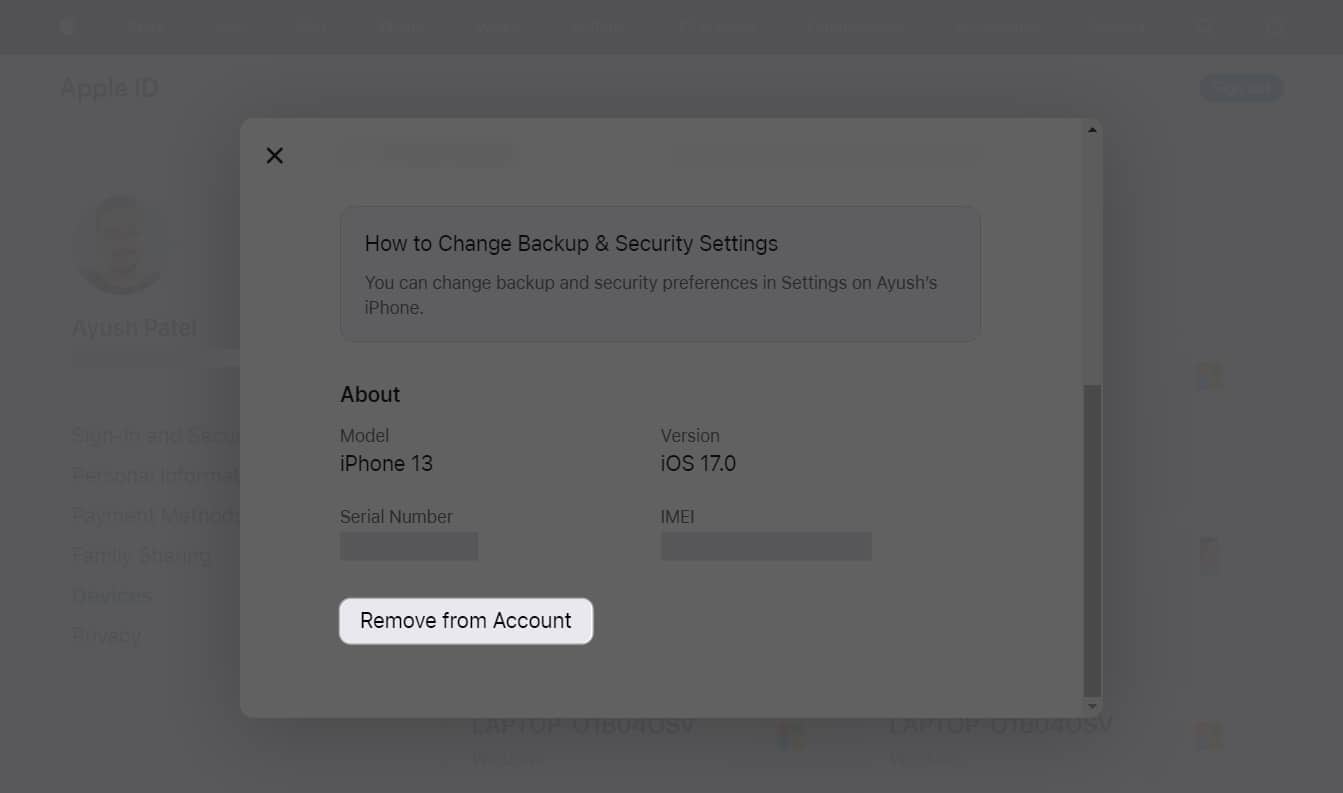Click Remove from Account
1343x793 pixels.
click(x=465, y=620)
